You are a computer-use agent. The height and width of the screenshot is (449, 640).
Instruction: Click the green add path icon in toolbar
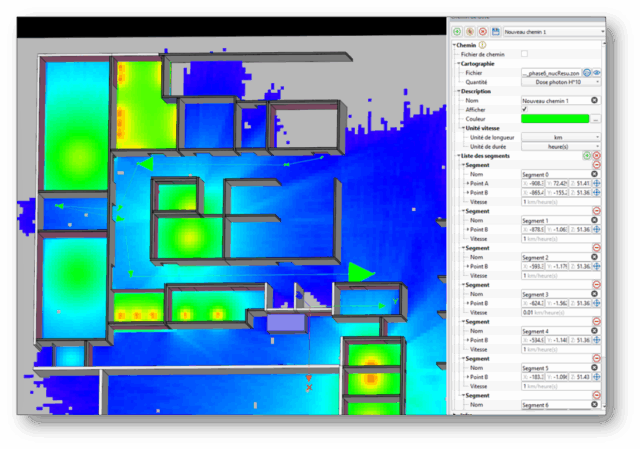click(456, 32)
